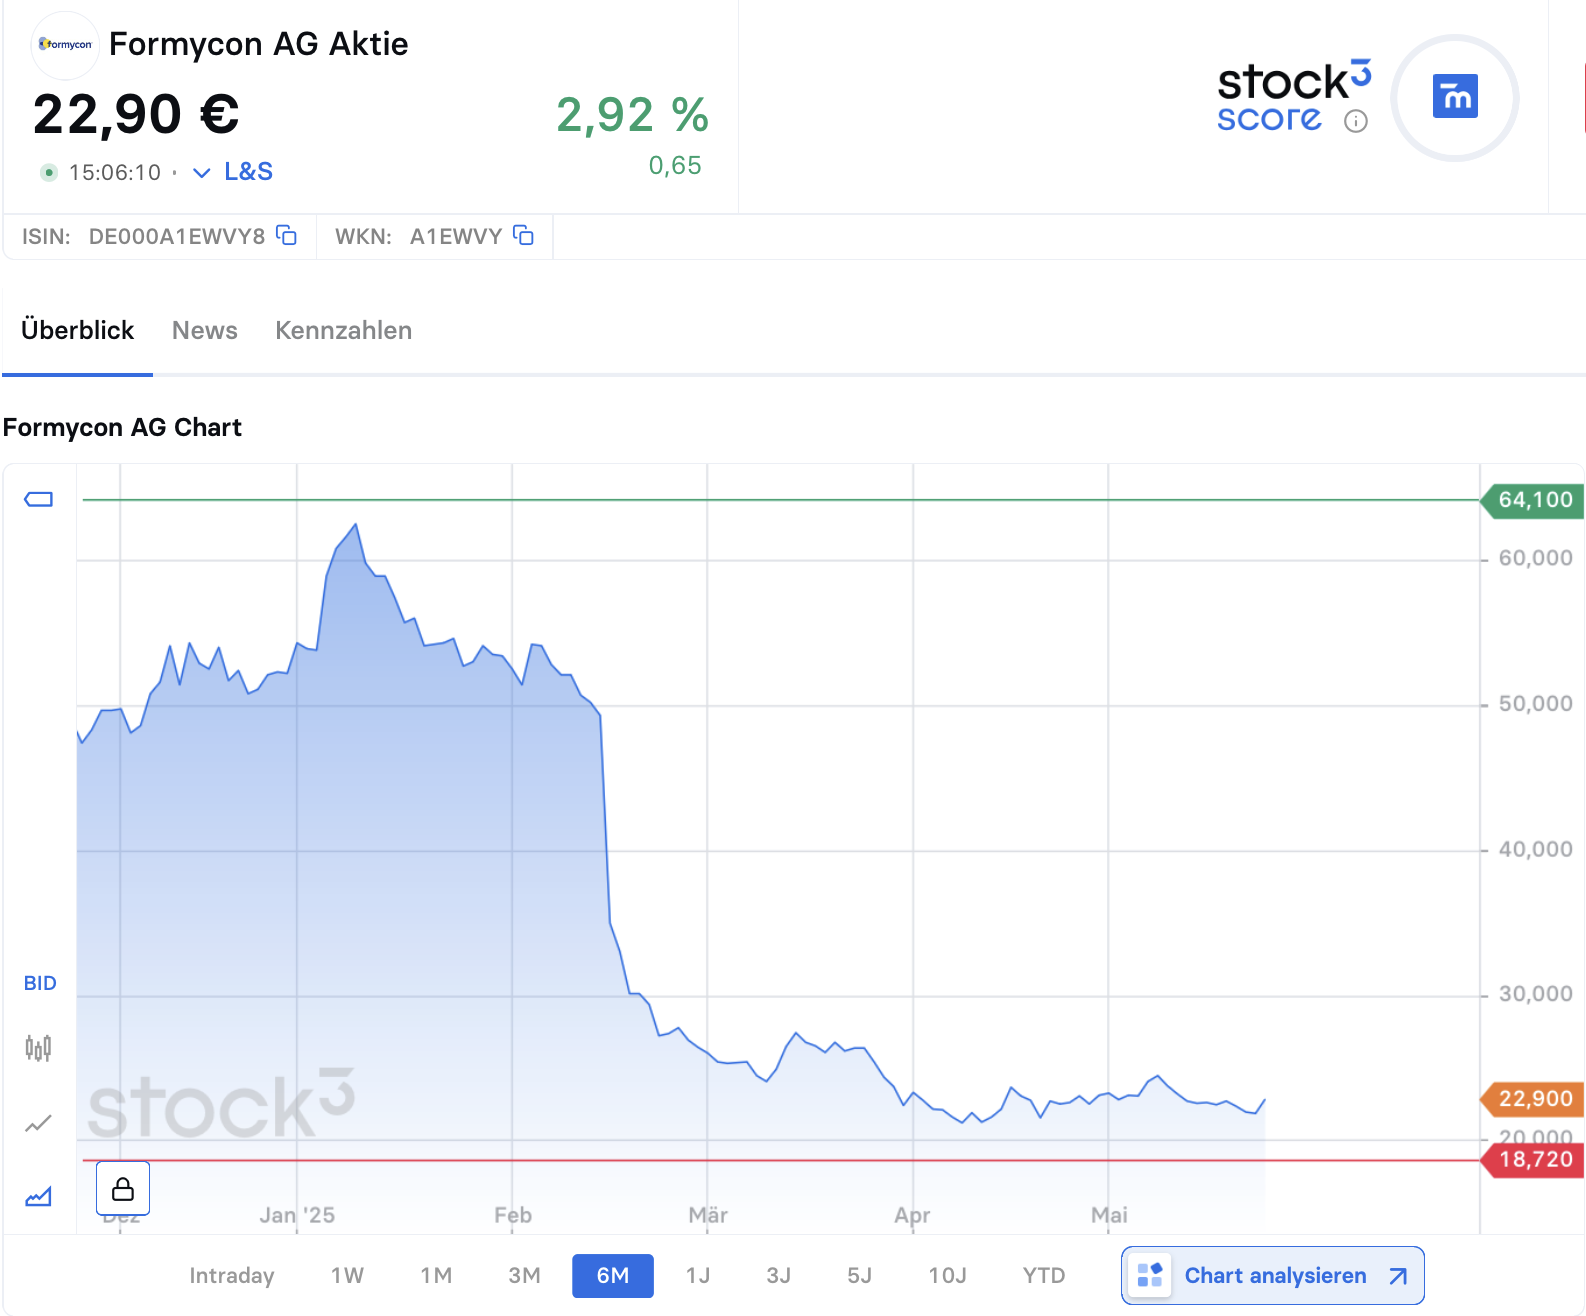Select the 3J time range
Viewport: 1586px width, 1316px height.
tap(779, 1276)
